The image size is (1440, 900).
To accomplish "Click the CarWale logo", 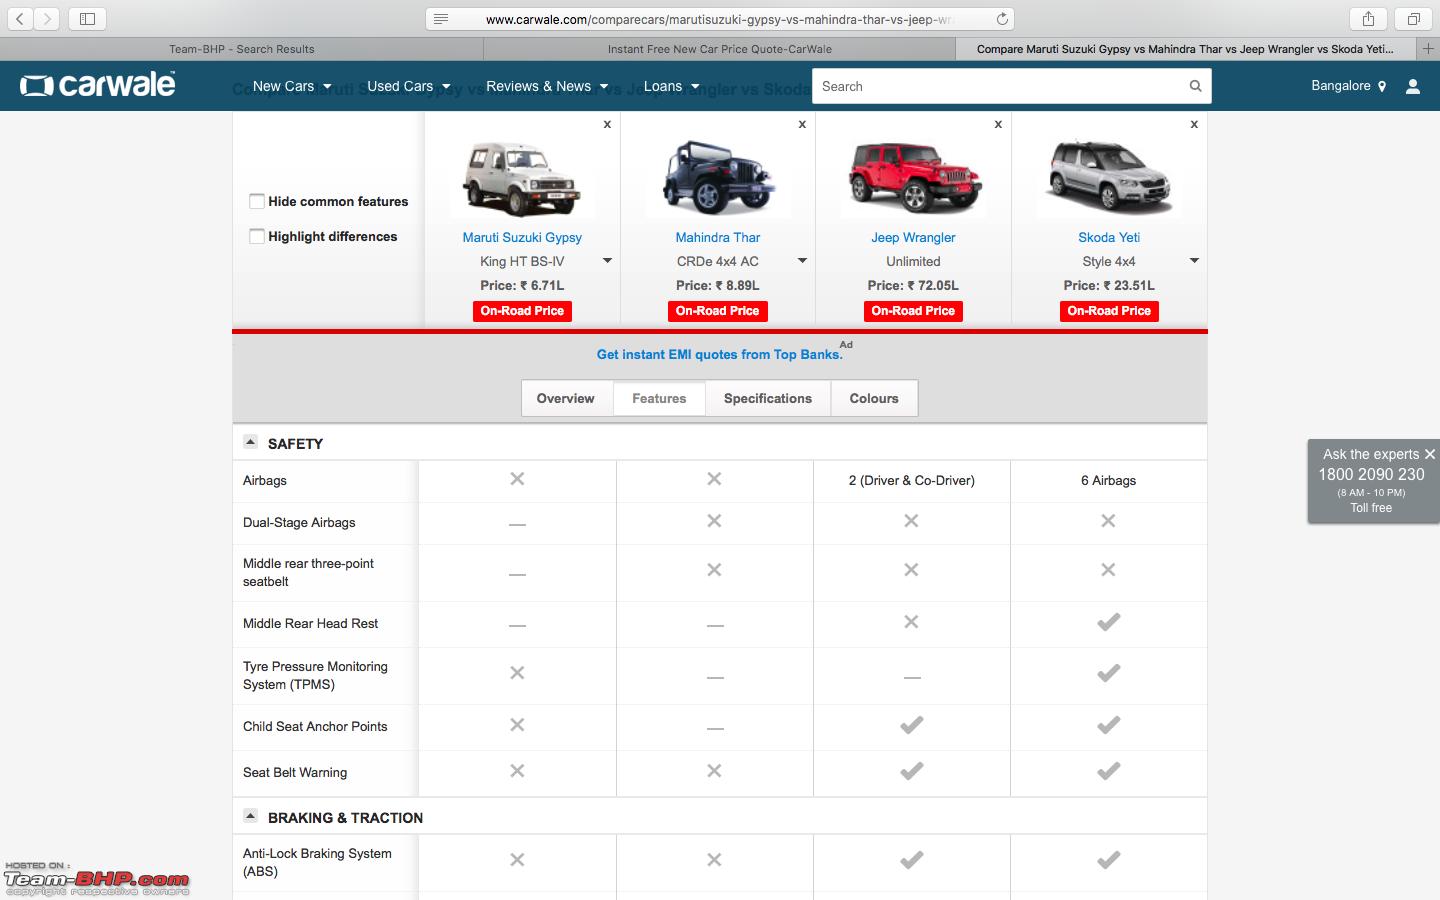I will (x=98, y=85).
